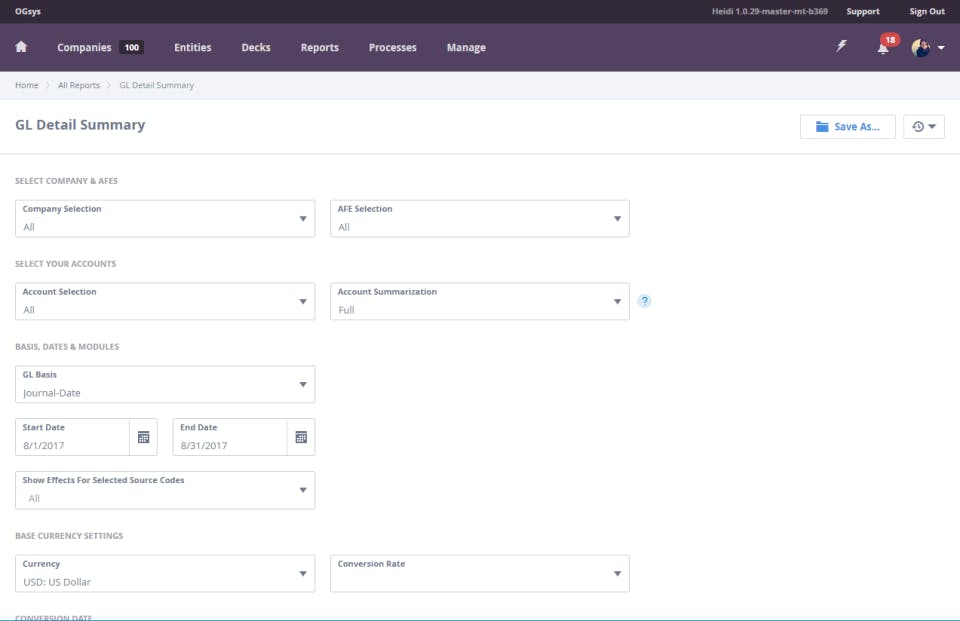960x621 pixels.
Task: Click into the End Date field
Action: click(x=230, y=437)
